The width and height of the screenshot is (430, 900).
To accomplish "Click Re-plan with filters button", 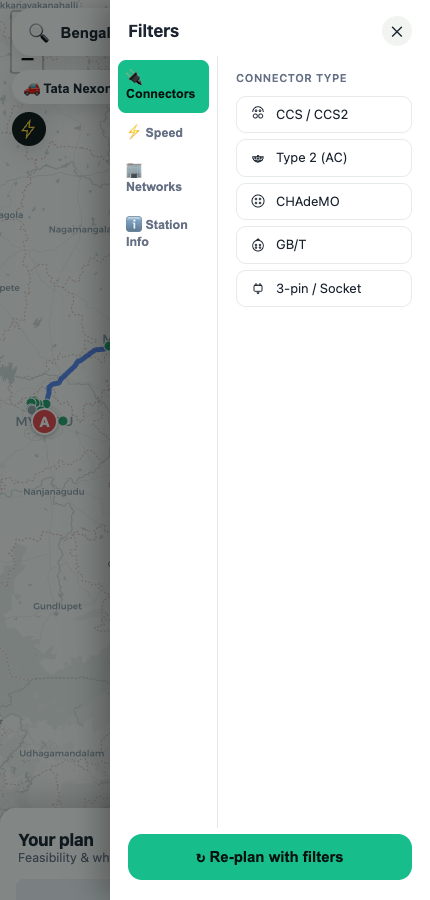I will [270, 857].
